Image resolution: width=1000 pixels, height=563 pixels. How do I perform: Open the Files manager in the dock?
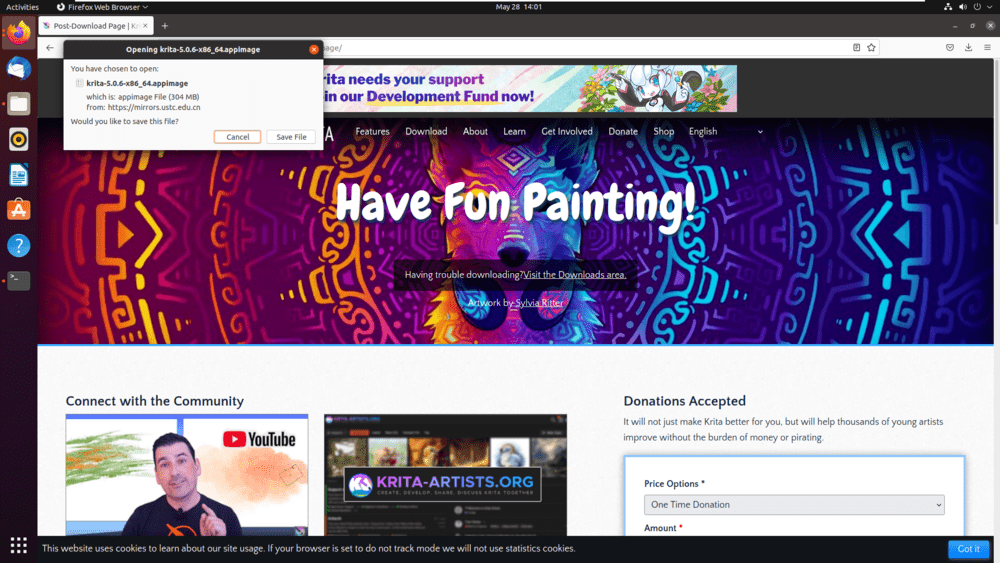[18, 103]
